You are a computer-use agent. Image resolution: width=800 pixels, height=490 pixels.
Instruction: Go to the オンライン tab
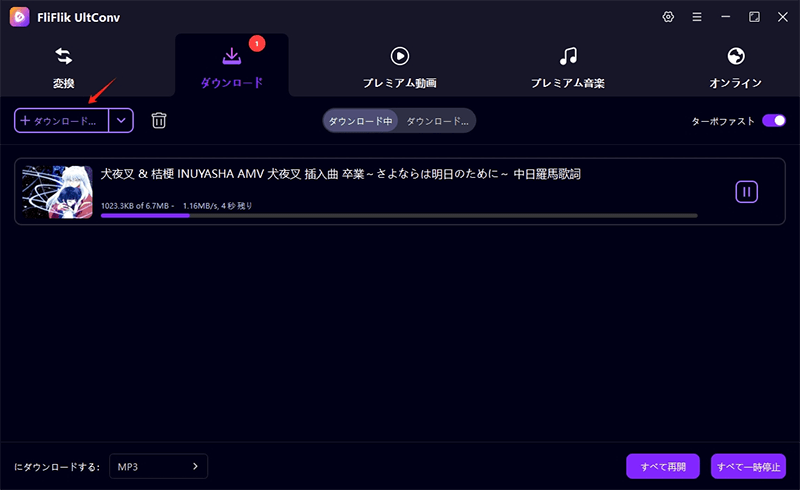(x=735, y=68)
